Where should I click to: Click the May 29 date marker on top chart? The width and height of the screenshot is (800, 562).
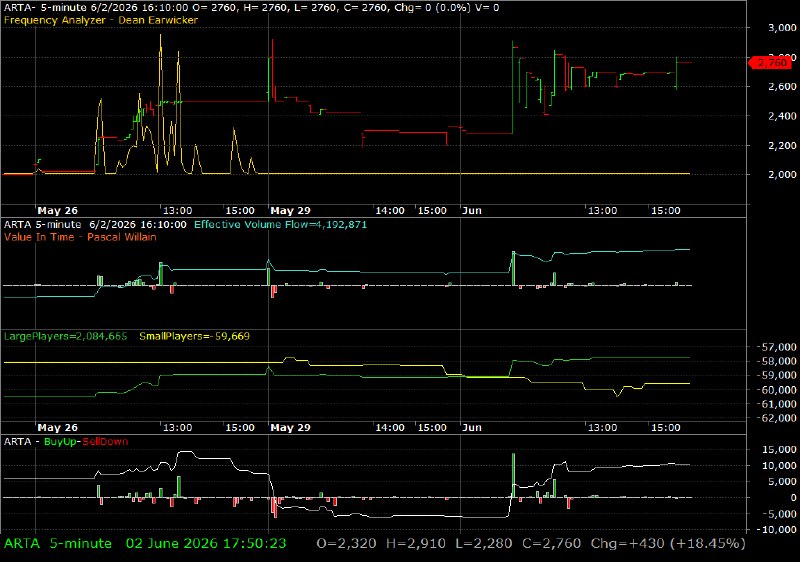click(x=290, y=211)
